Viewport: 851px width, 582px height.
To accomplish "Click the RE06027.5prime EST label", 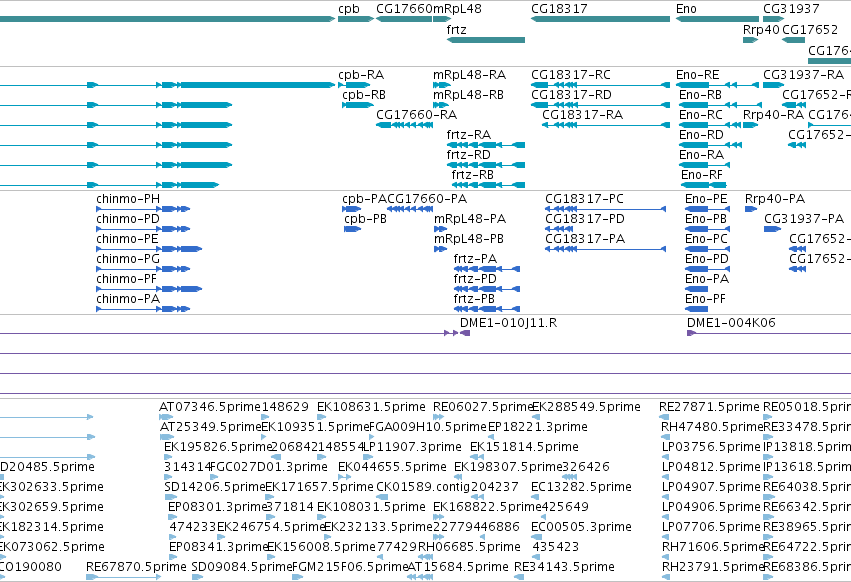I will 482,407.
